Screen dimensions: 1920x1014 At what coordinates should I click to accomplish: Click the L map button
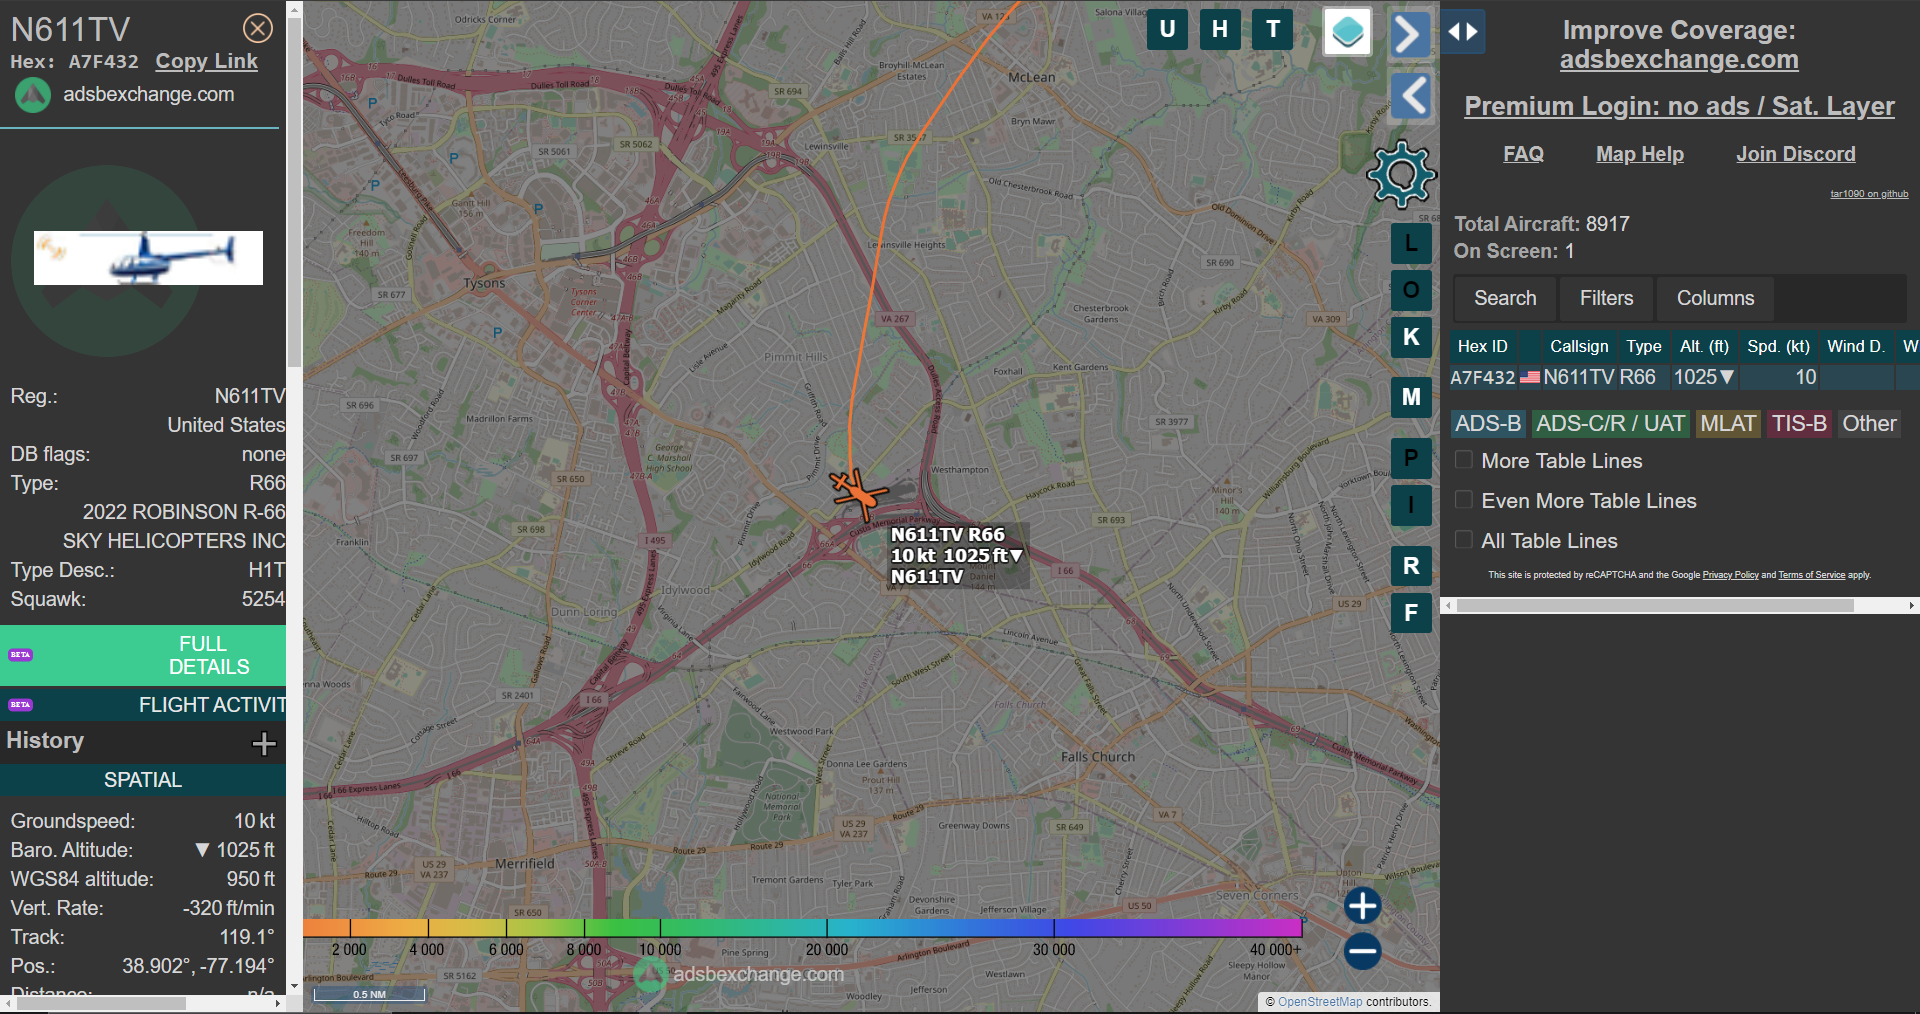[x=1411, y=243]
